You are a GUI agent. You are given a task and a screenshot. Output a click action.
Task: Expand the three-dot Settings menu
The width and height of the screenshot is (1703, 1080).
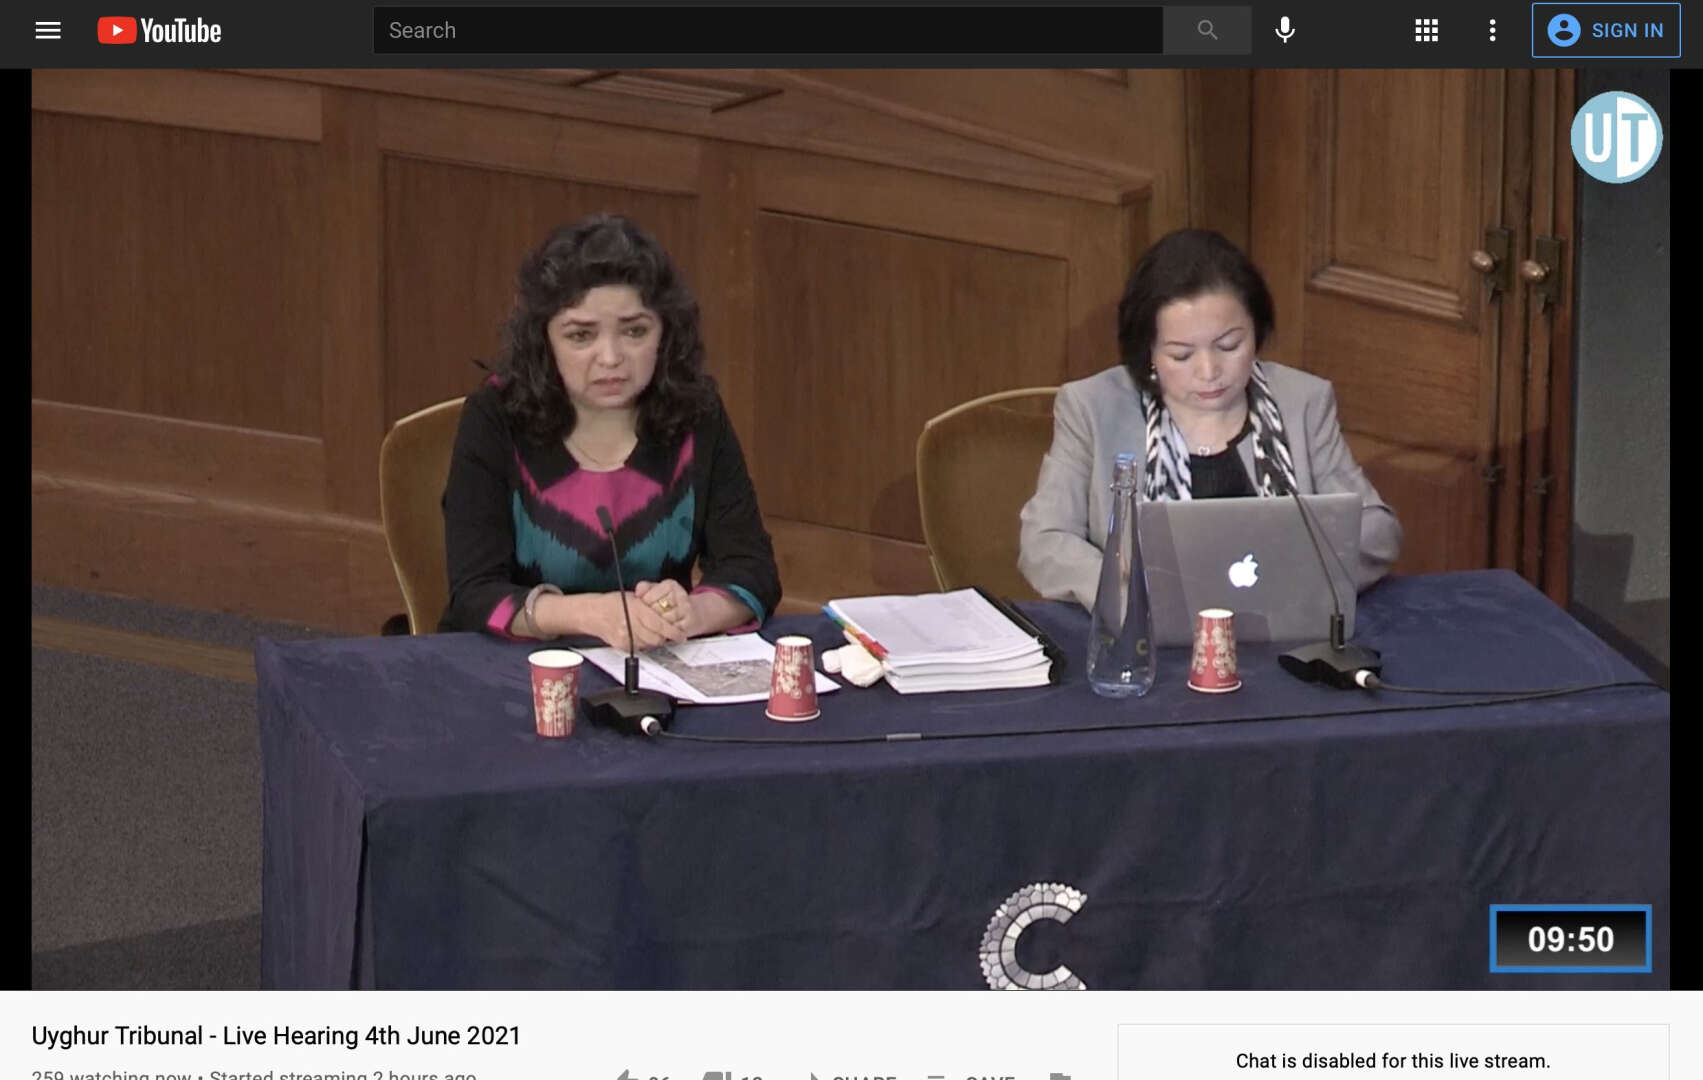tap(1492, 30)
